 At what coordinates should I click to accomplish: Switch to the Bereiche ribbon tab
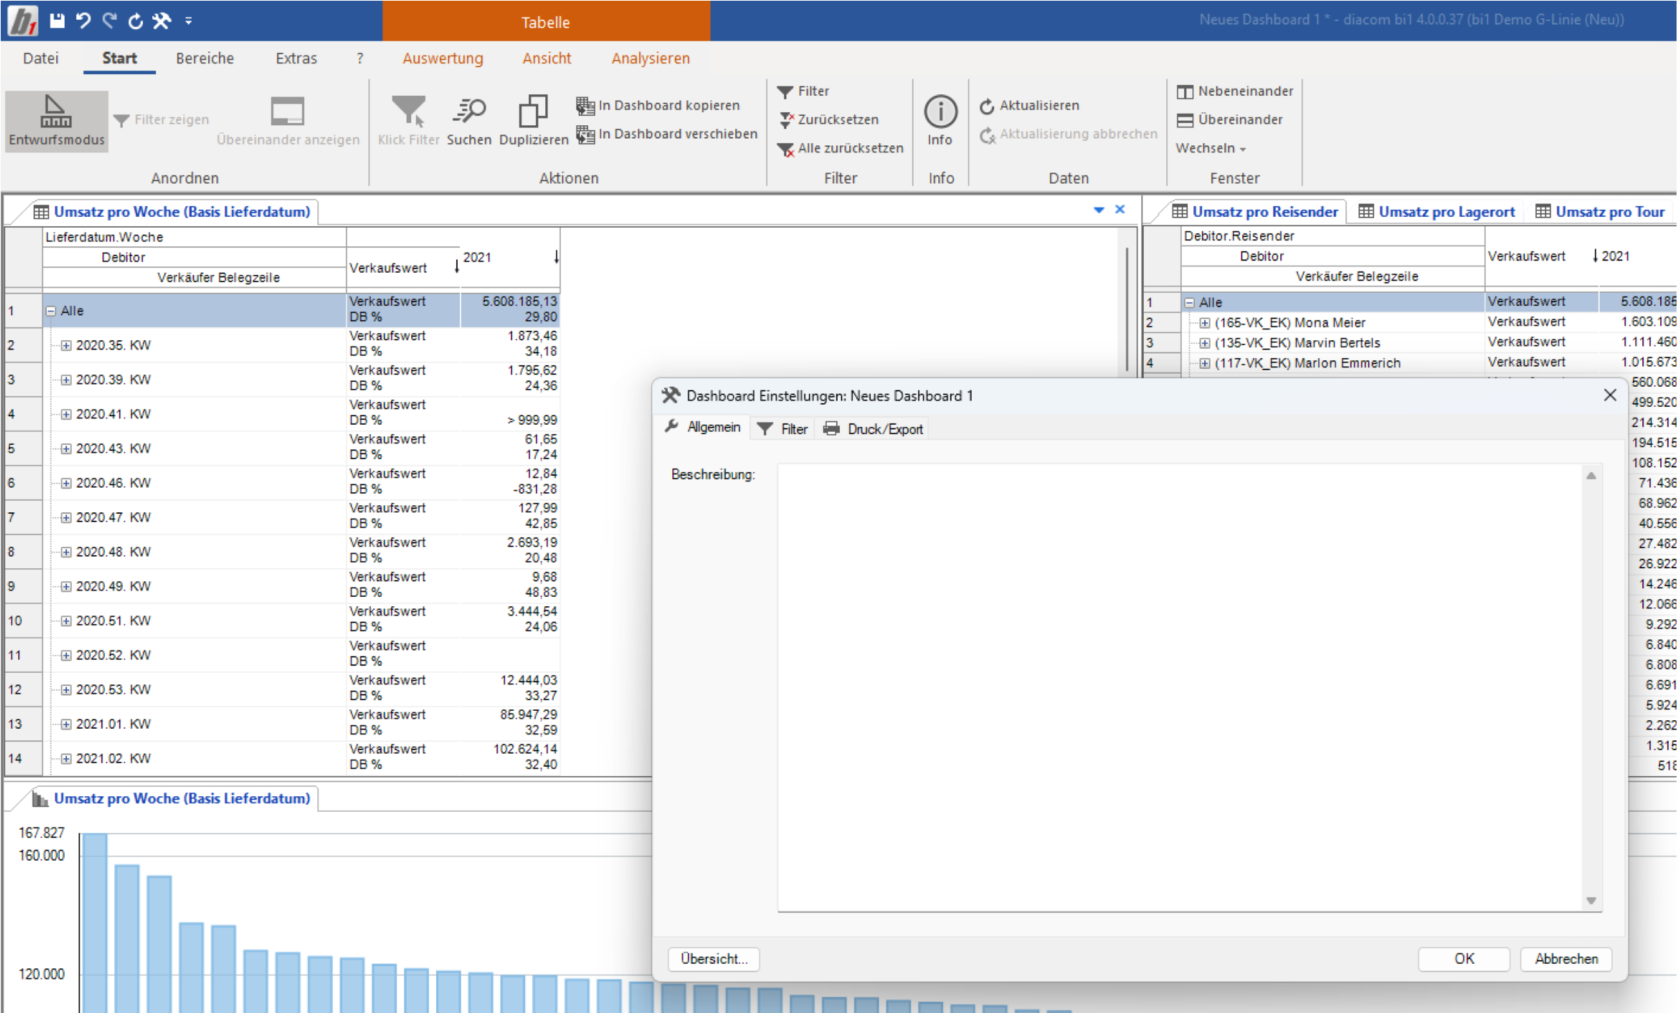pyautogui.click(x=205, y=58)
